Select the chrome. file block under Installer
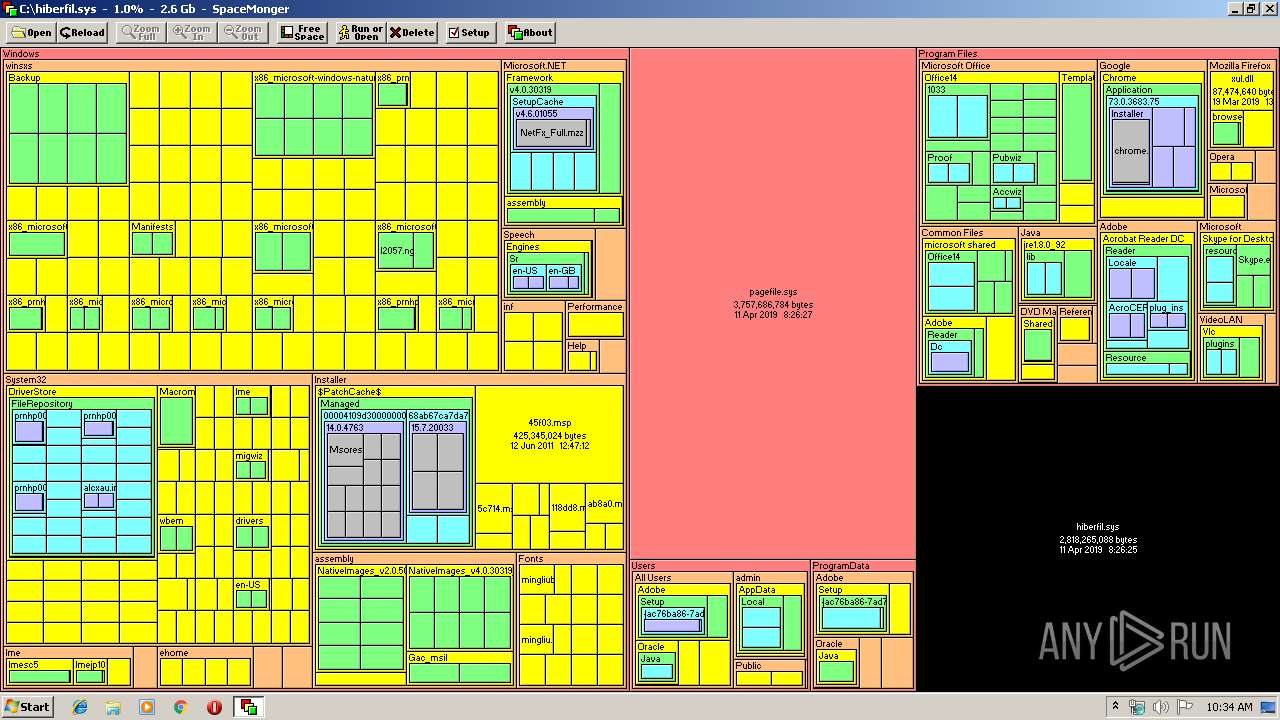The image size is (1280, 720). click(1130, 151)
